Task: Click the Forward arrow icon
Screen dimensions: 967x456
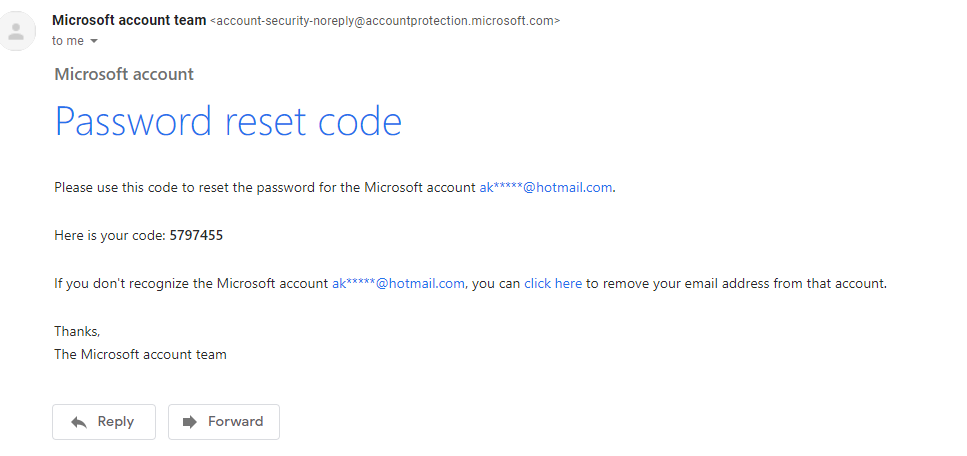Action: click(190, 422)
